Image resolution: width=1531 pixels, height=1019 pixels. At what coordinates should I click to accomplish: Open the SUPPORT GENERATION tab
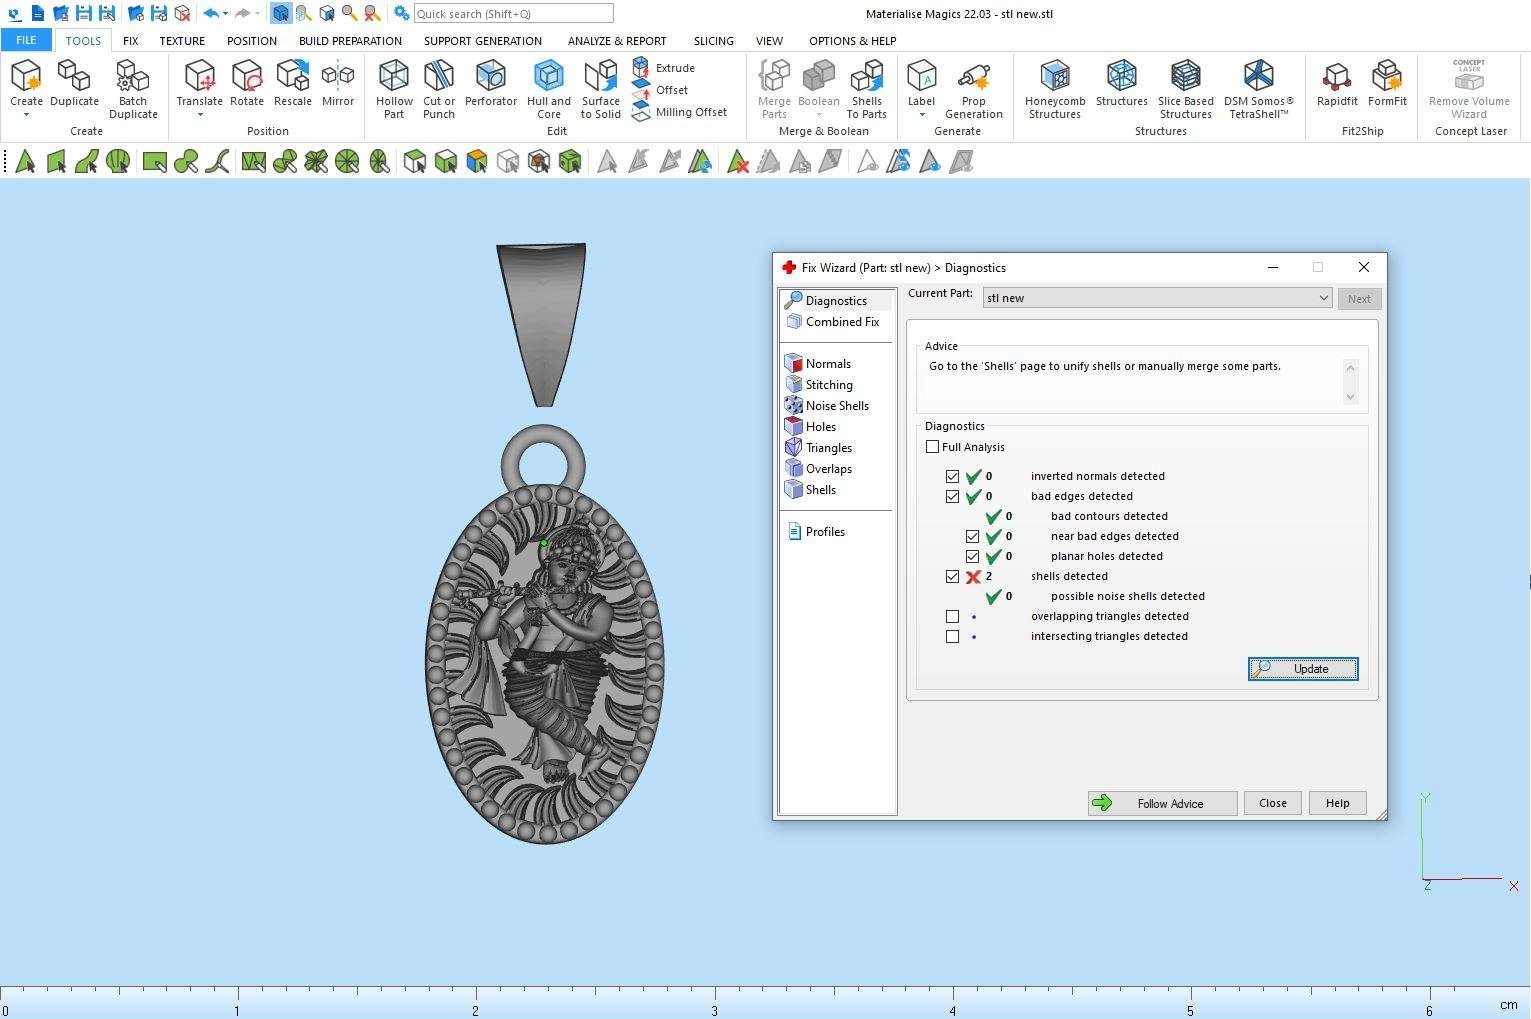(x=482, y=41)
